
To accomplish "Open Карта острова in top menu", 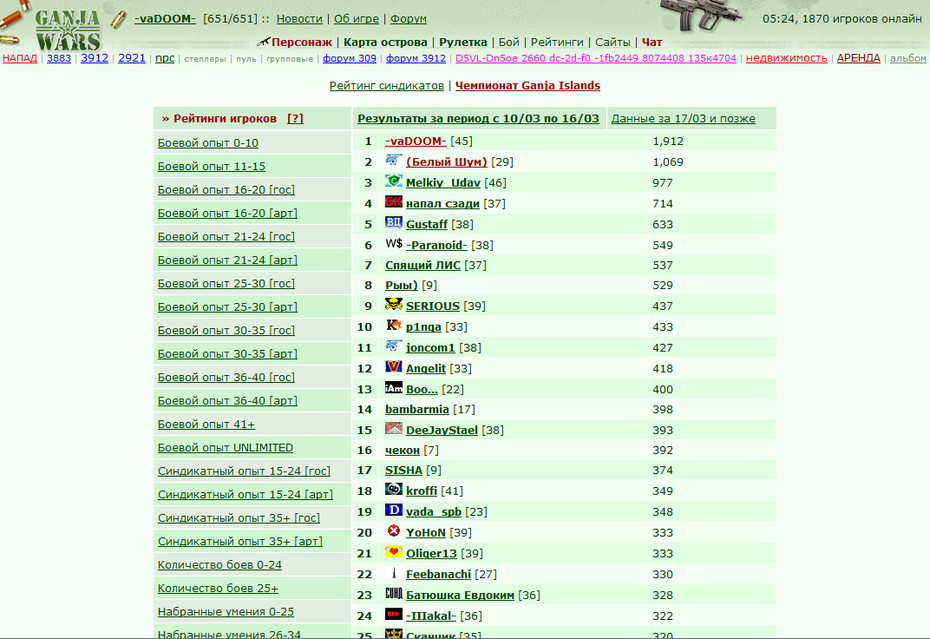I will tap(385, 42).
